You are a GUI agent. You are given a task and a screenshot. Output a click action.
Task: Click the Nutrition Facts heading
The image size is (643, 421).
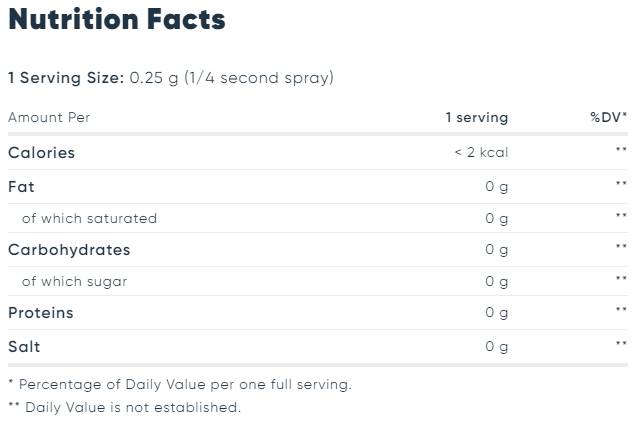point(117,19)
